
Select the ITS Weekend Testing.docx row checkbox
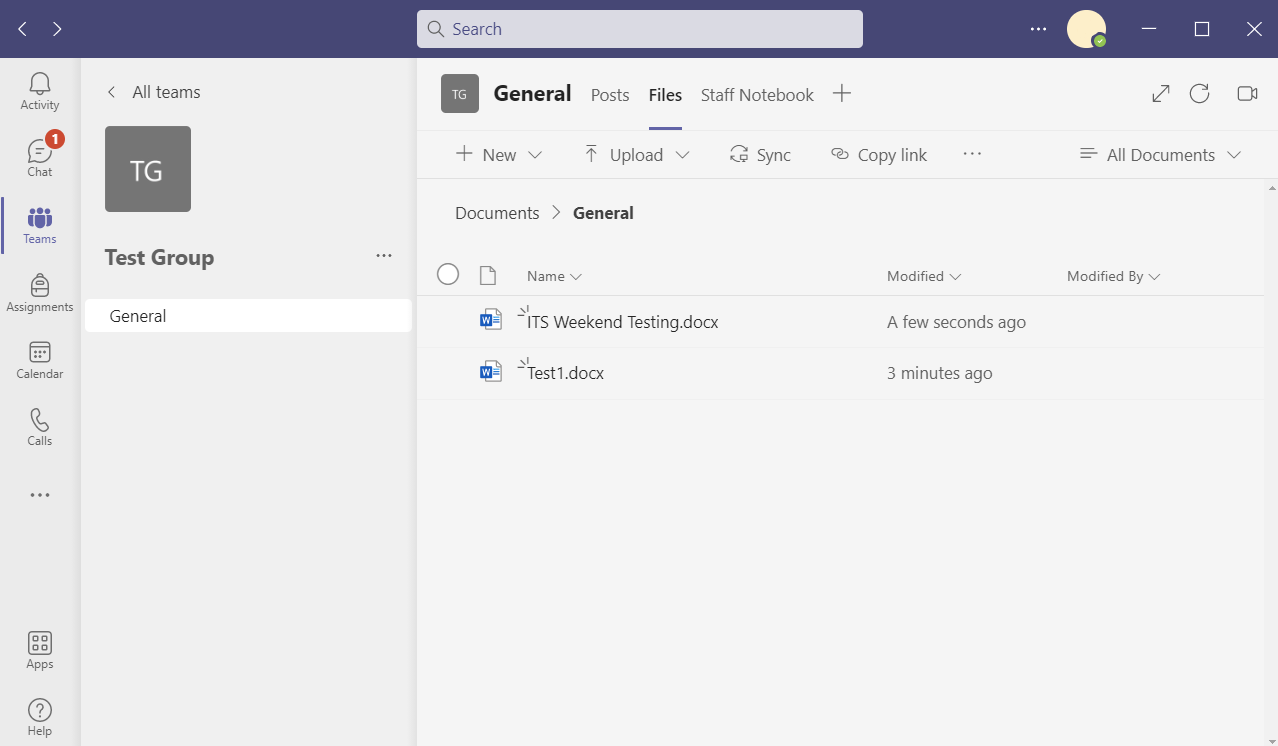click(x=447, y=321)
